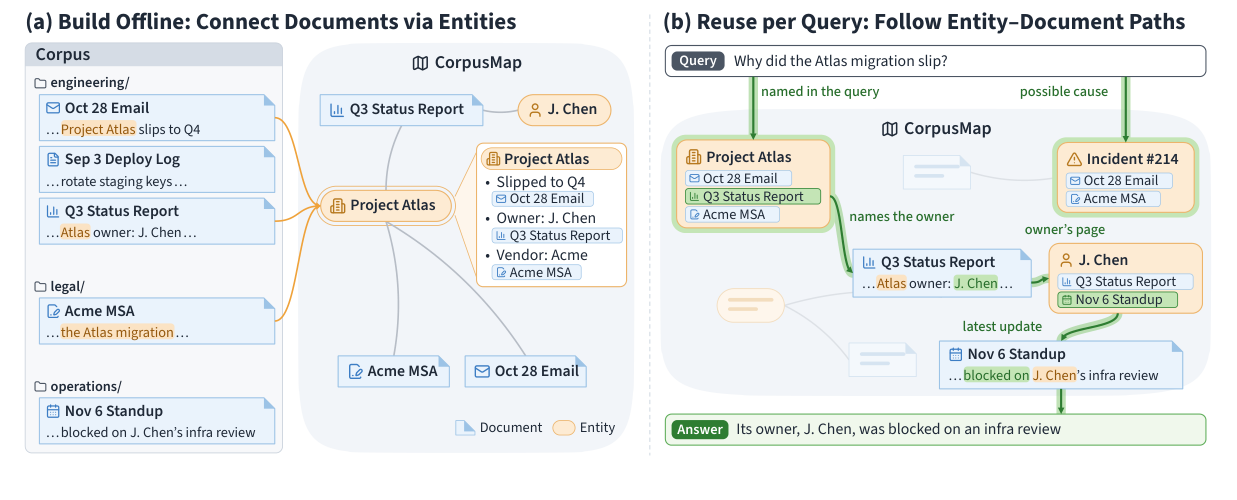Click calendar icon in green Nov 6 Standup chip
The image size is (1237, 500).
[1067, 300]
